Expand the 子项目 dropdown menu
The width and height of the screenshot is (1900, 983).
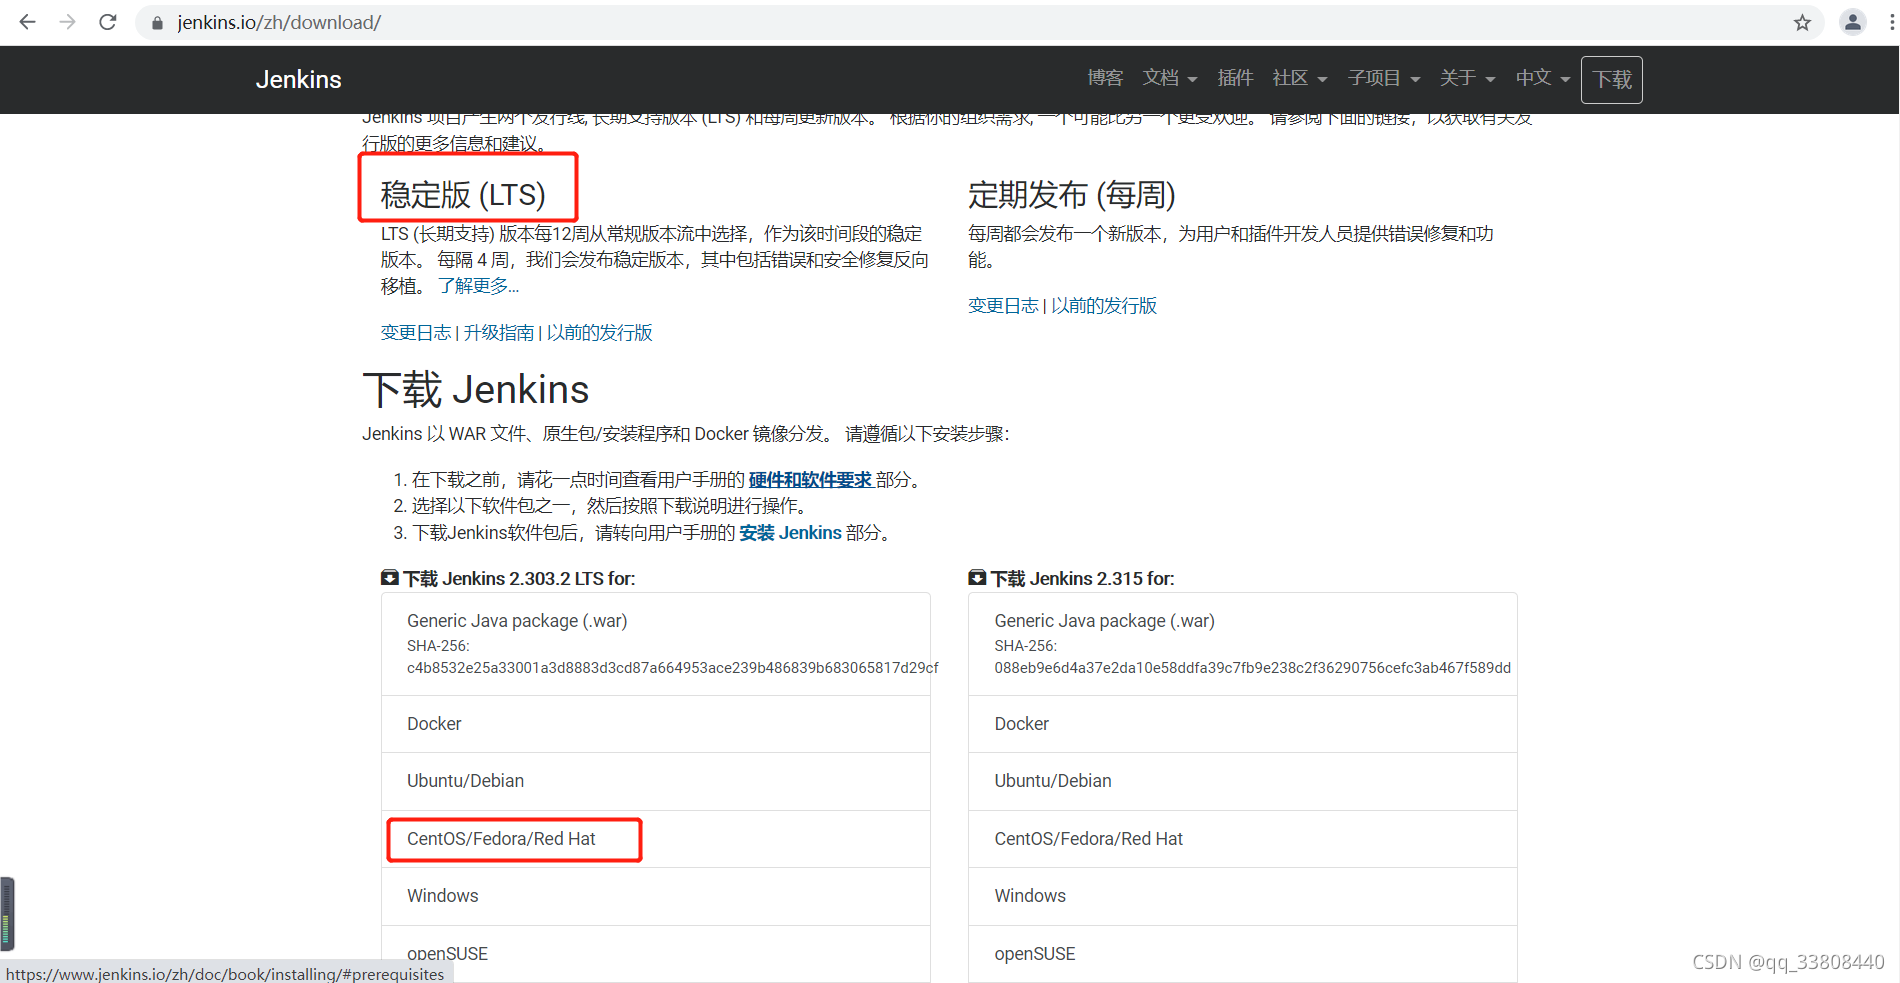coord(1384,78)
